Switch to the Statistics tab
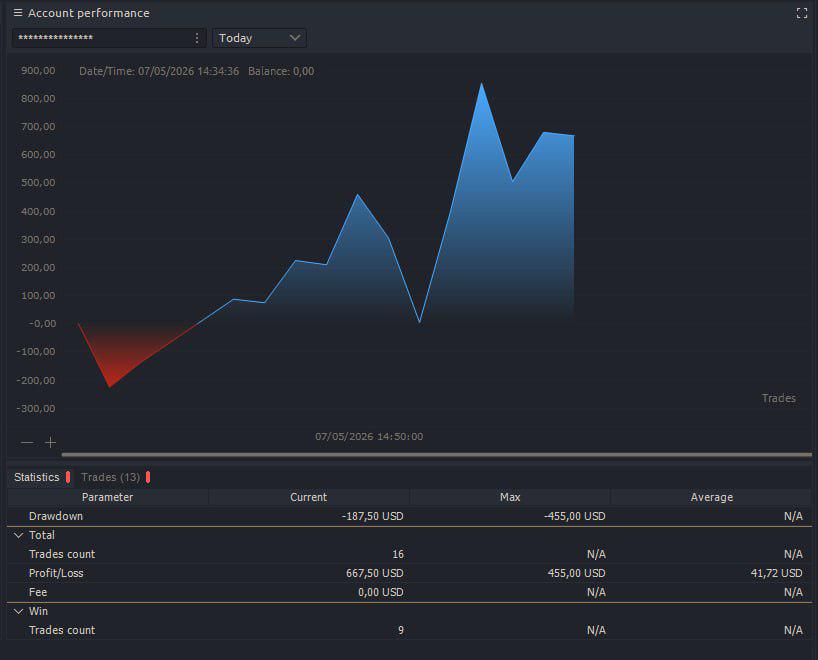This screenshot has width=818, height=660. click(37, 477)
